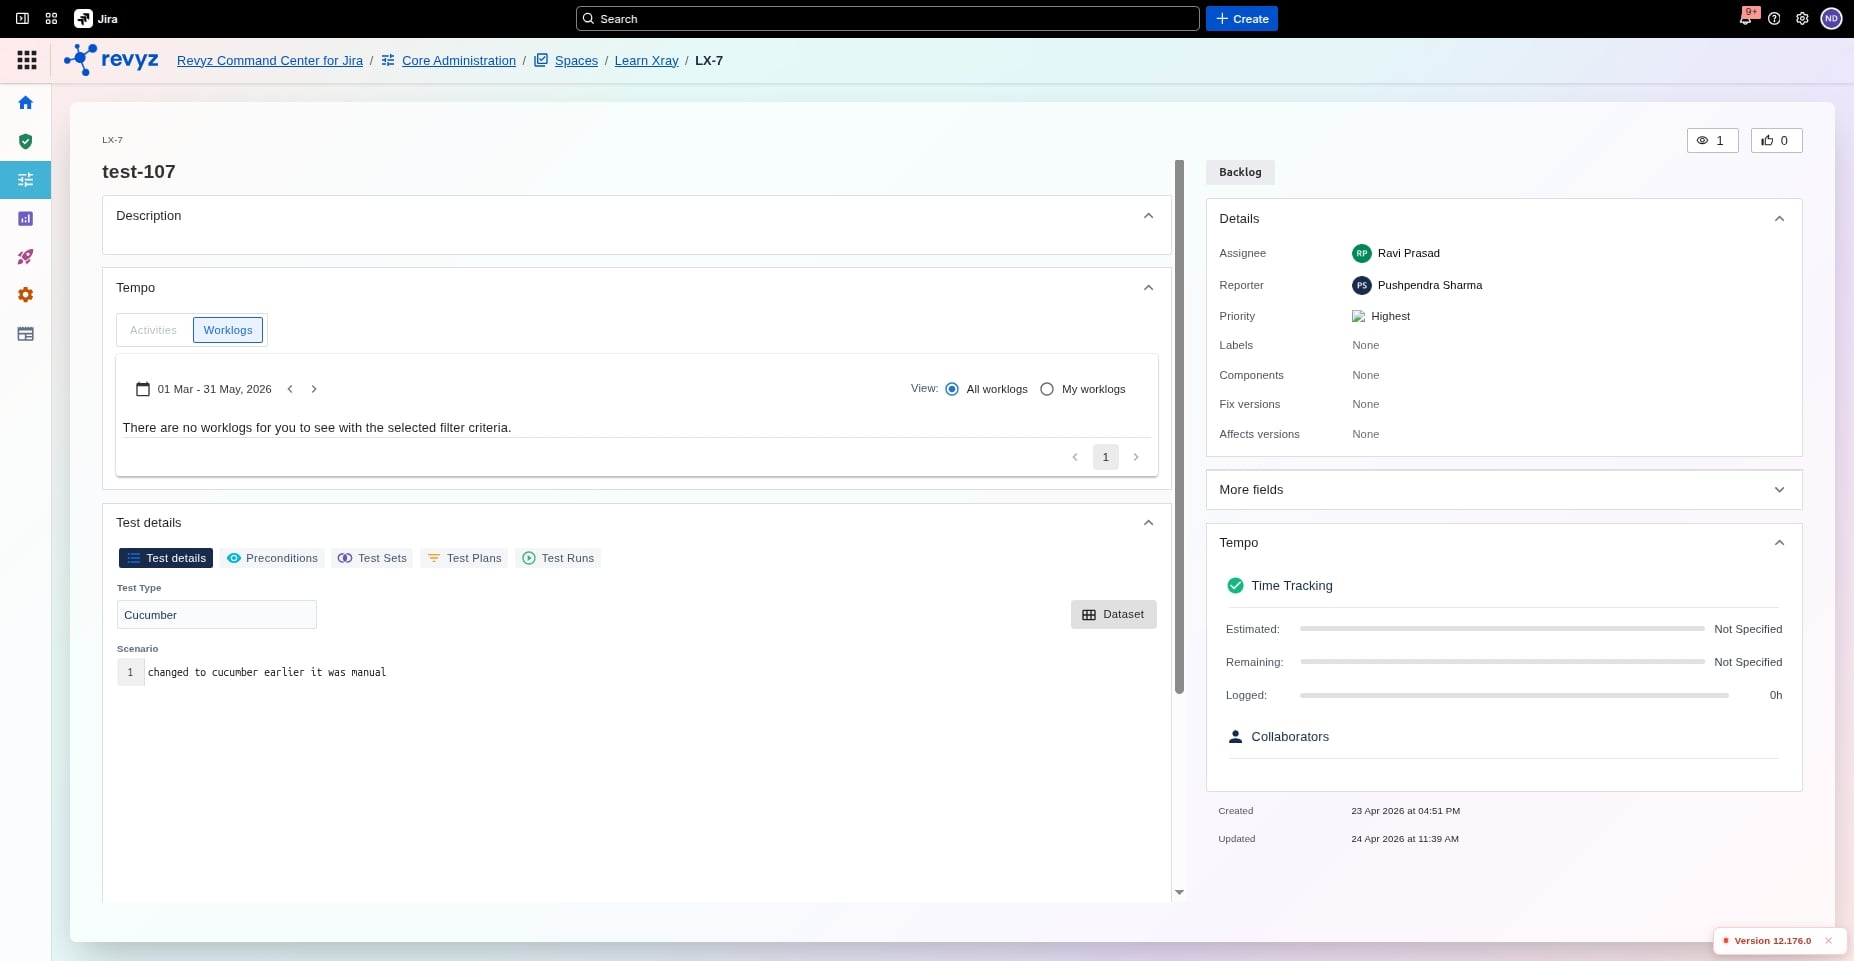Image resolution: width=1854 pixels, height=961 pixels.
Task: Go to next worklogs page
Action: (1136, 457)
